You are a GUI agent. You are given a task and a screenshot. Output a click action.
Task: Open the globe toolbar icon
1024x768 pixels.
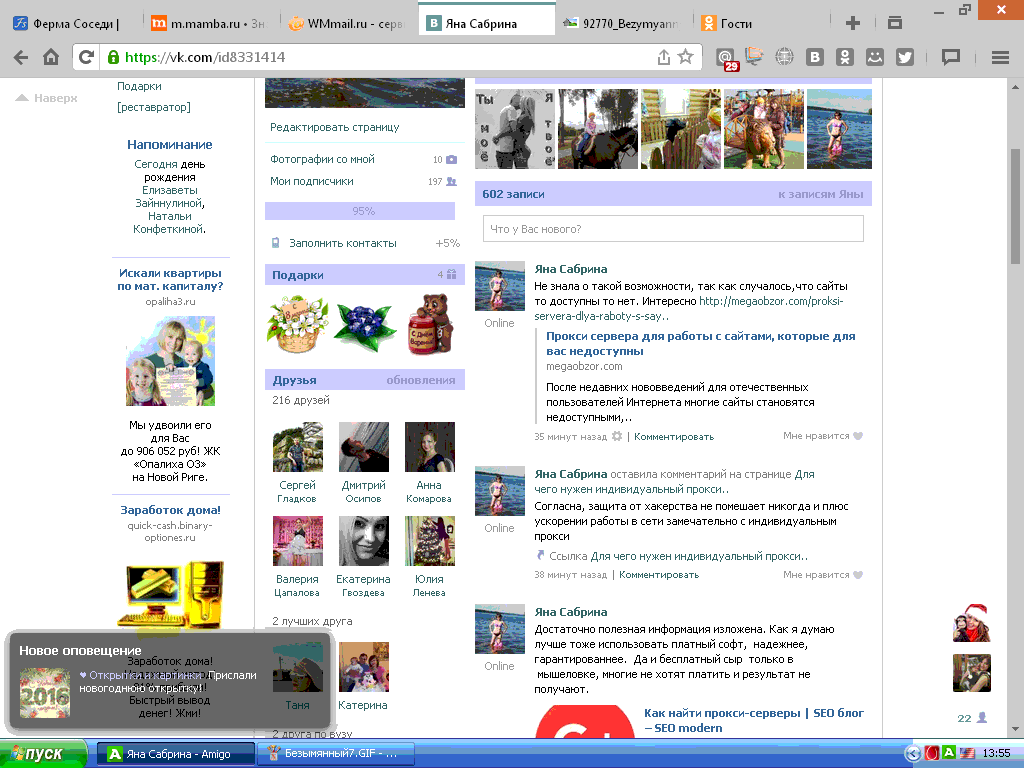coord(784,57)
